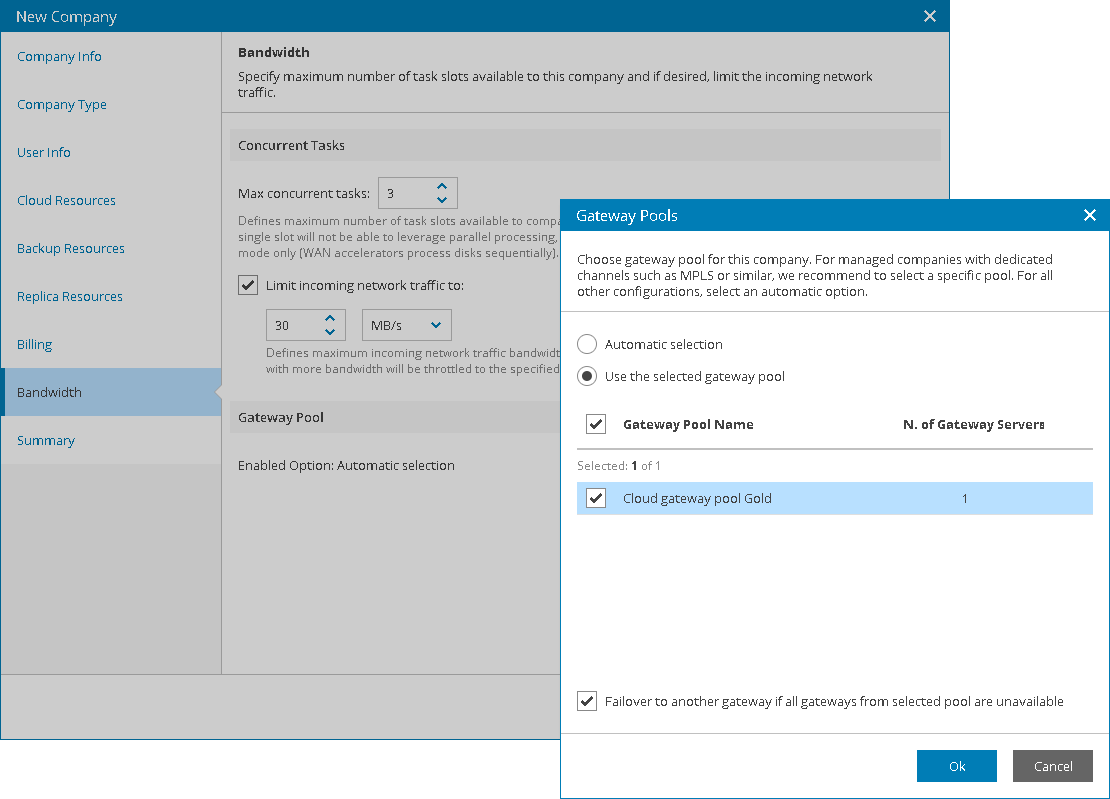Viewport: 1110px width, 799px height.
Task: Increase traffic limit value with up arrow
Action: (330, 318)
